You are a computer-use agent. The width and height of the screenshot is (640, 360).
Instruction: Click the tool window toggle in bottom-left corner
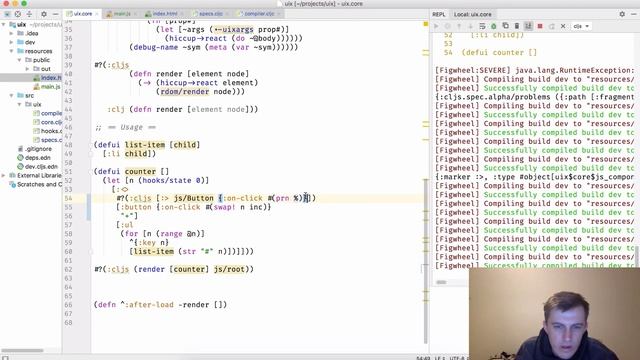5,358
